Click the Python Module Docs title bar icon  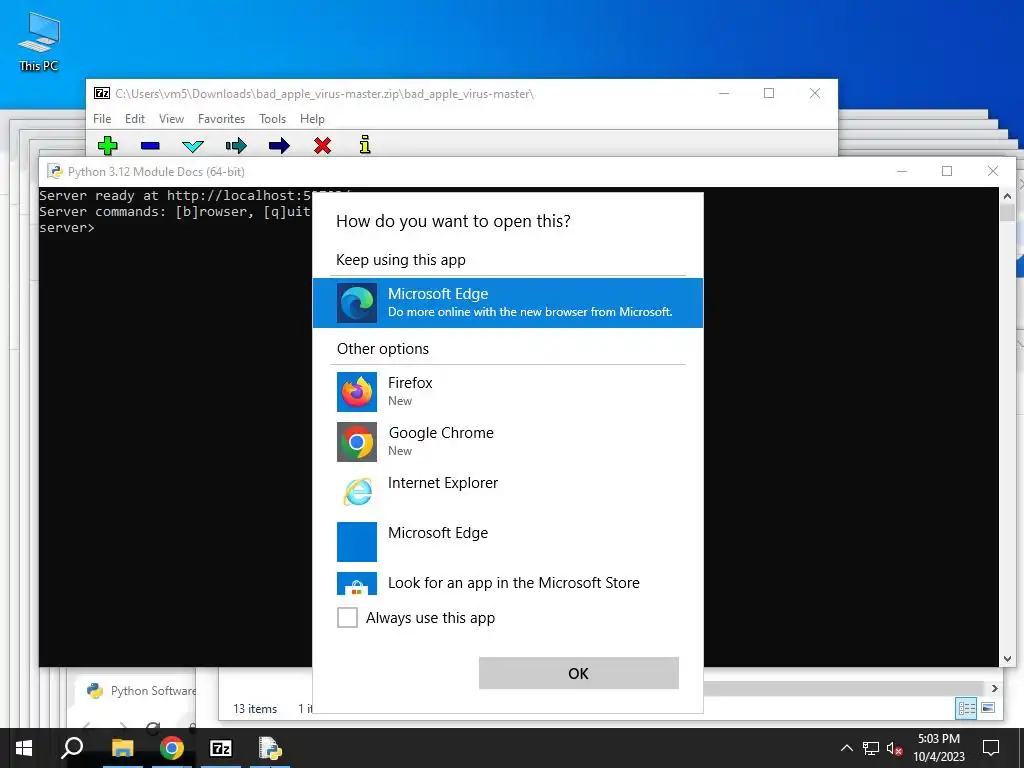(x=55, y=171)
